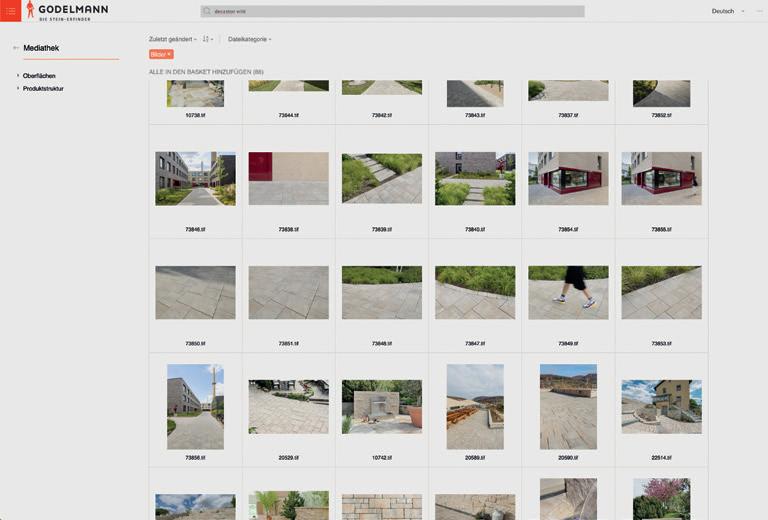This screenshot has width=768, height=520.
Task: Open thumbnail of image 73851.tif
Action: pyautogui.click(x=288, y=292)
